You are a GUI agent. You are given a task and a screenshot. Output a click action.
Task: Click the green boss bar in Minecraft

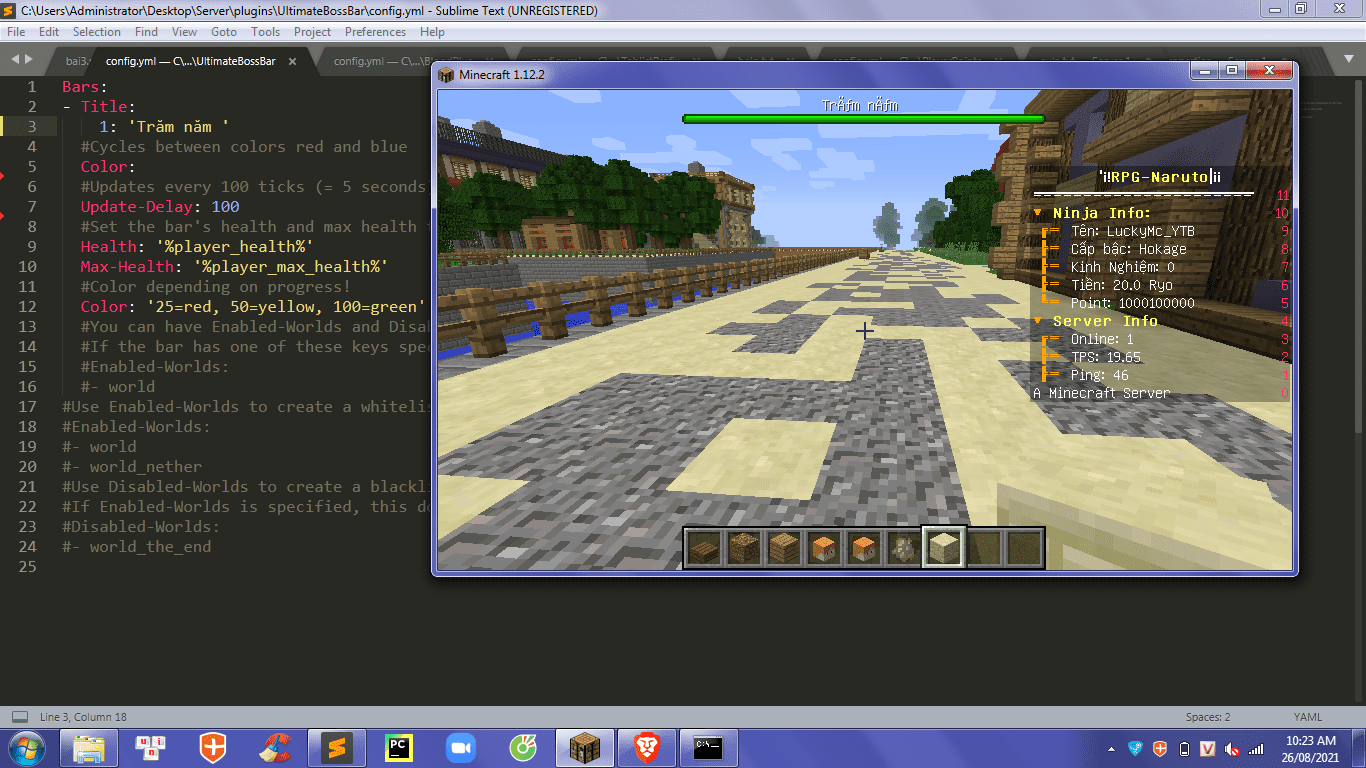(x=863, y=119)
